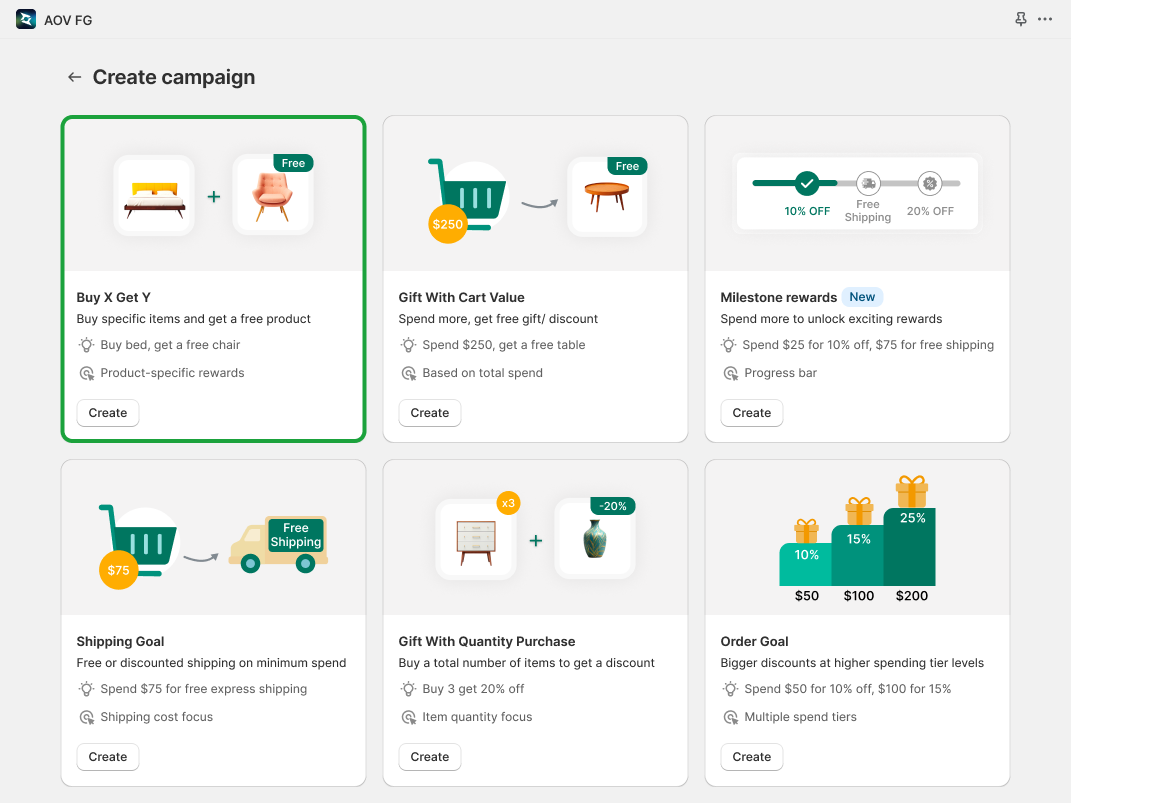Create a Shipping Goal campaign

(108, 757)
